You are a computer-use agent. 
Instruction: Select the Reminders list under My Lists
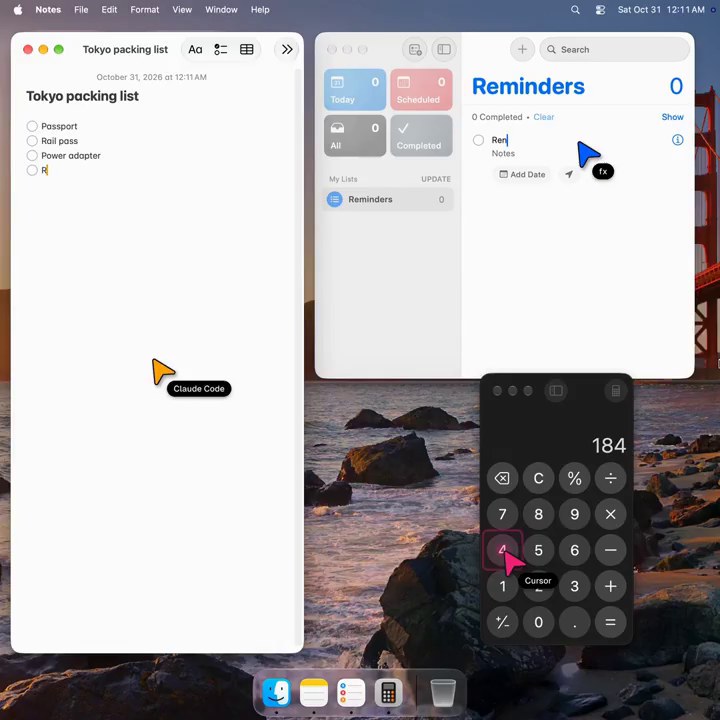click(x=388, y=199)
